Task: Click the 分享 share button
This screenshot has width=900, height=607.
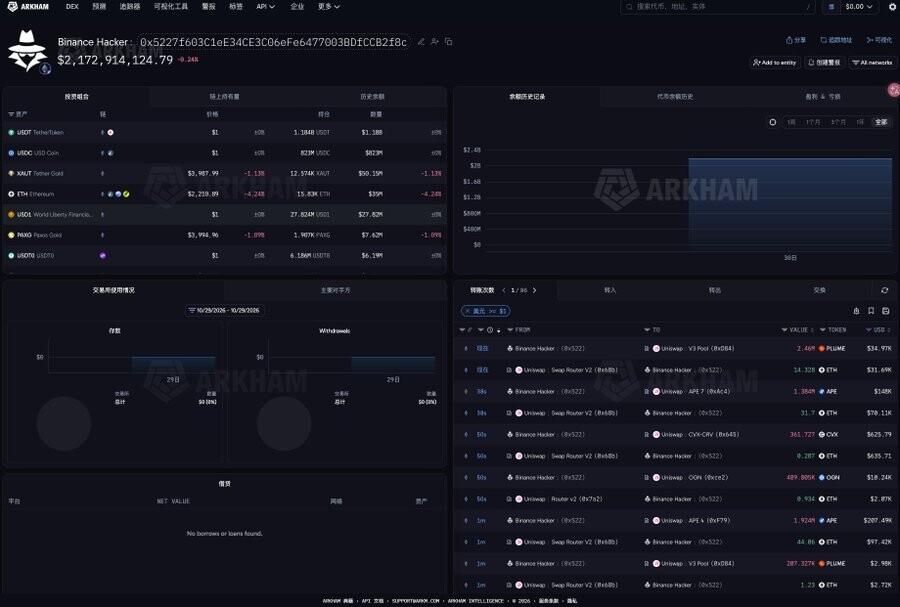Action: point(796,40)
